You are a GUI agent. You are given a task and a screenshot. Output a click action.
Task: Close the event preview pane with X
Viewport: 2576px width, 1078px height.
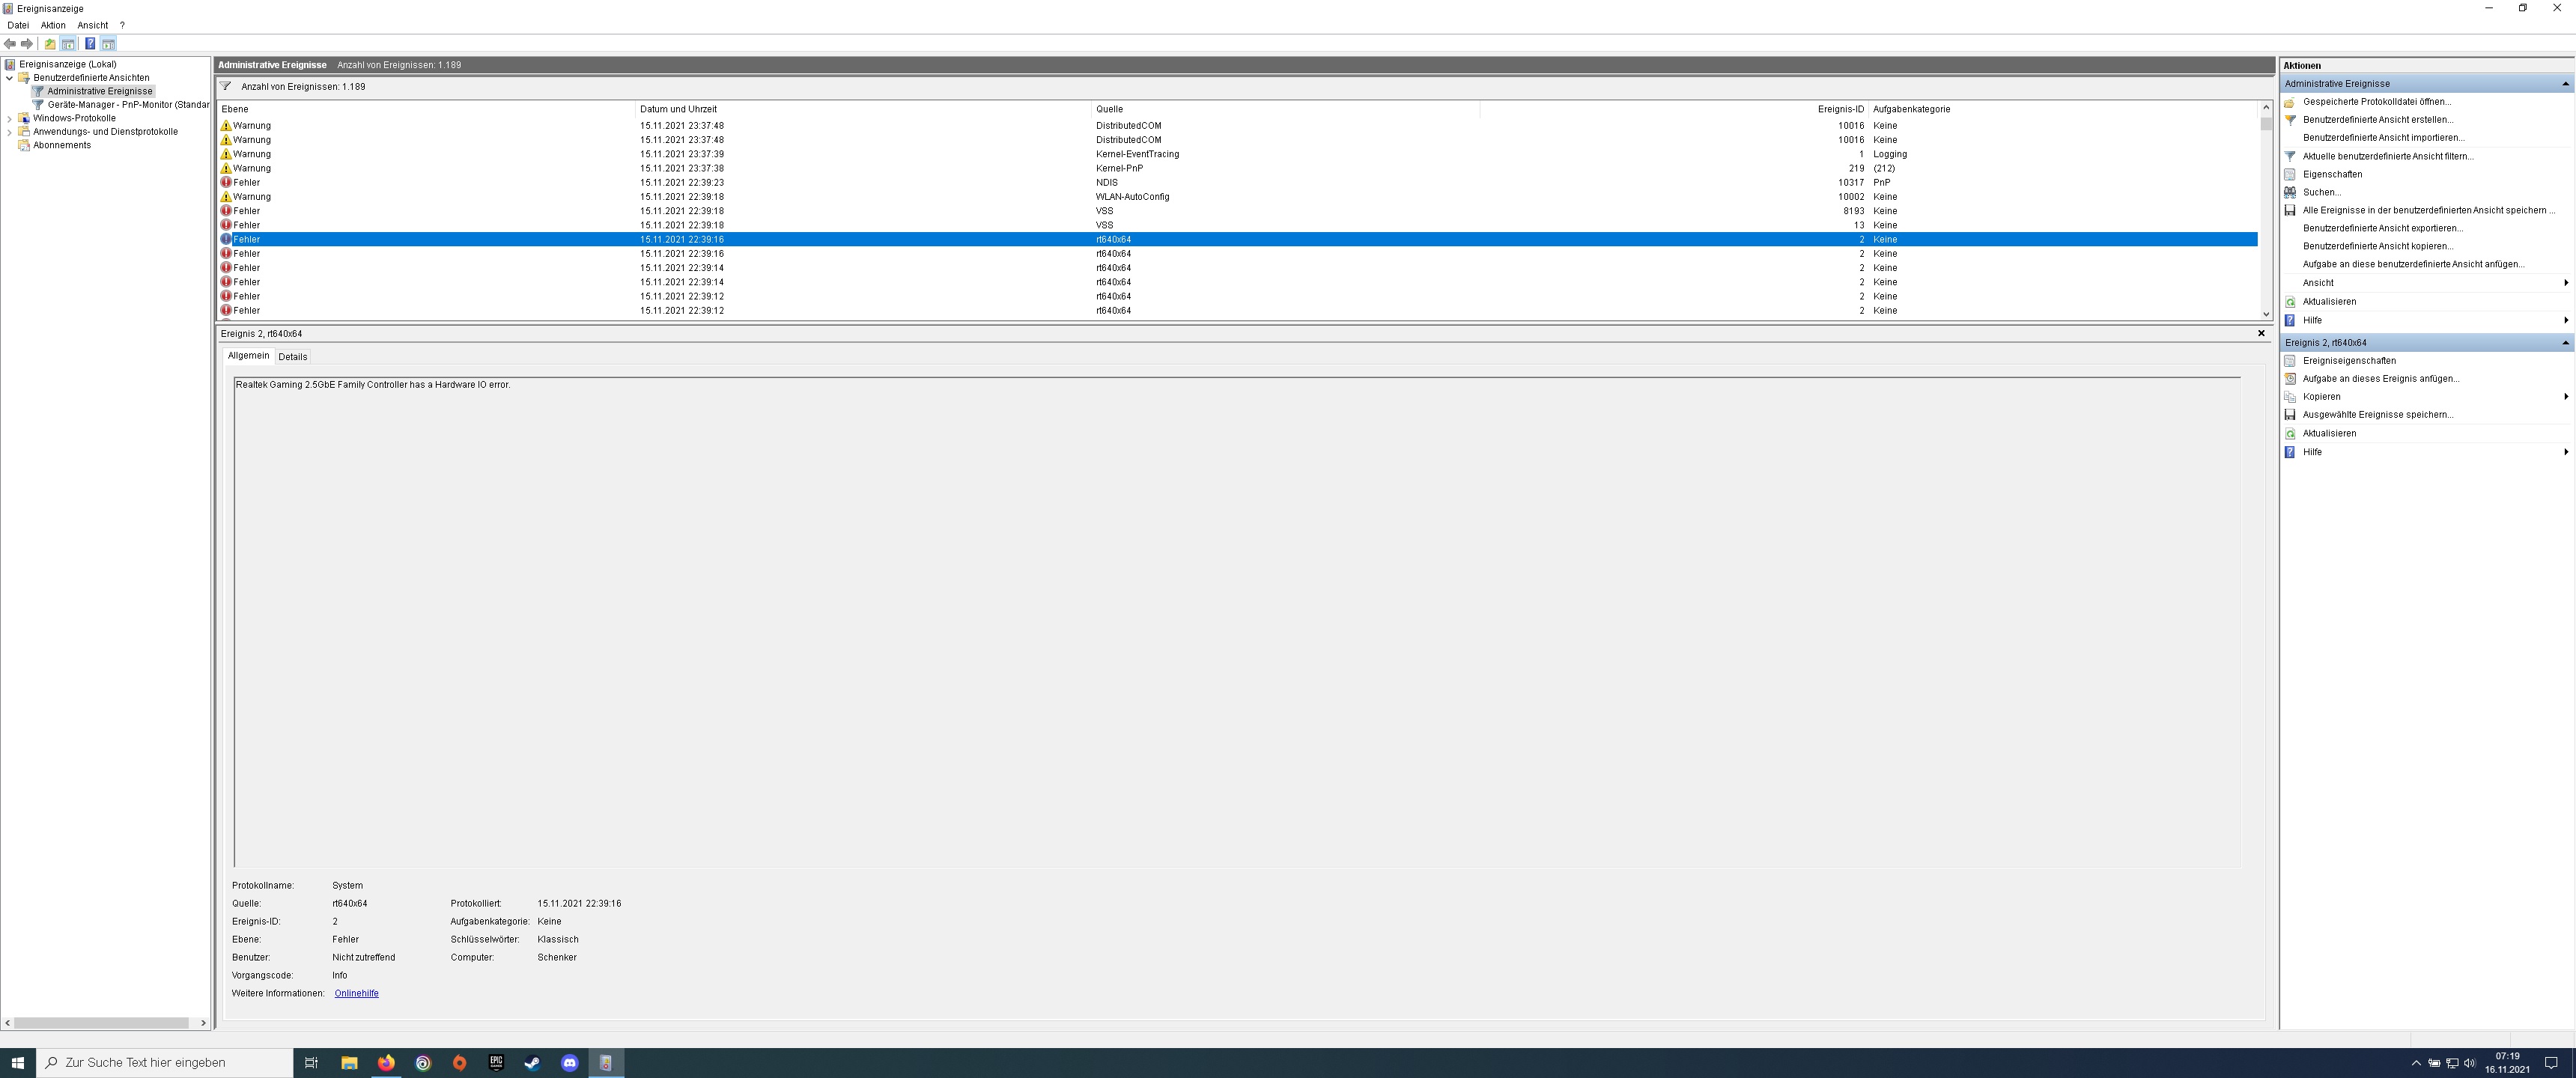2261,333
